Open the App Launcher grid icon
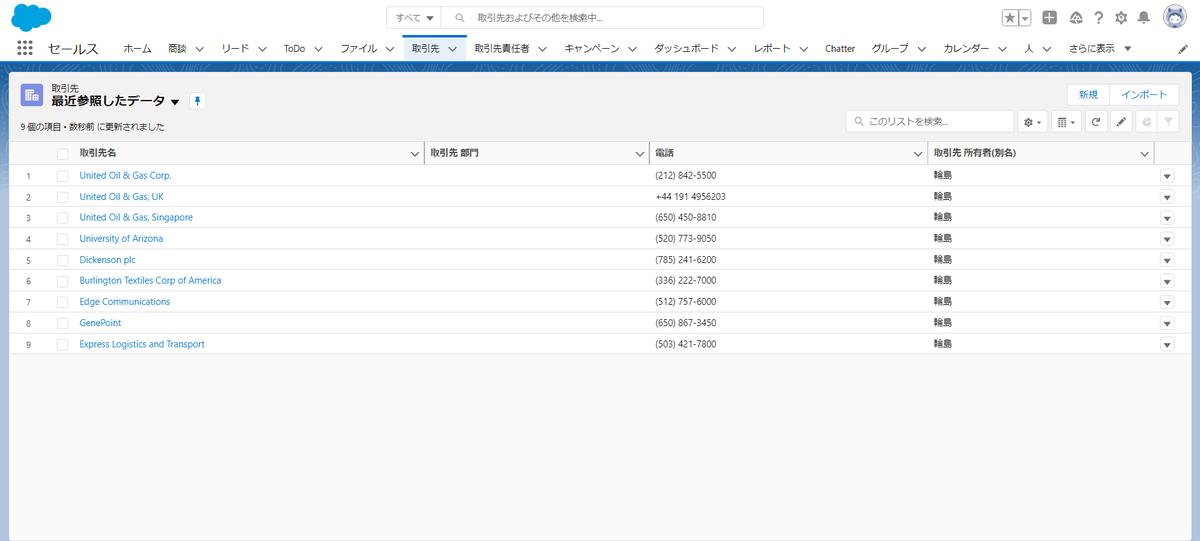The height and width of the screenshot is (541, 1200). pos(26,48)
